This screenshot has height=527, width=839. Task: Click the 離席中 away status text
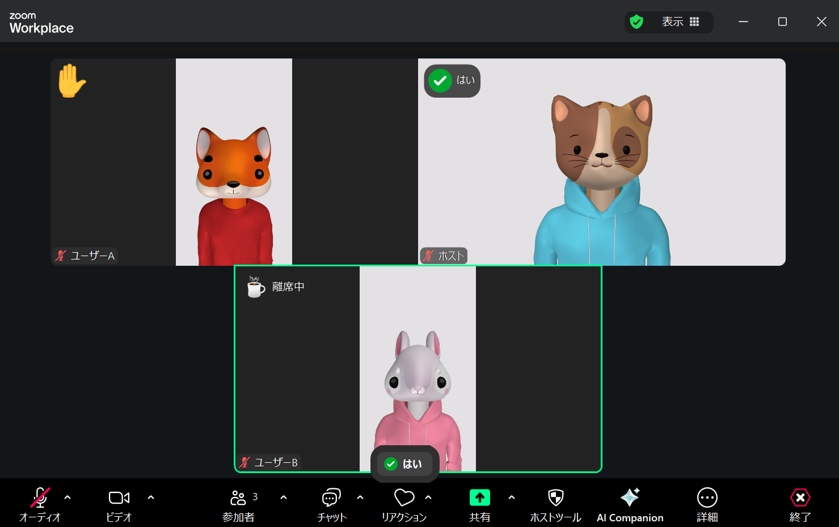(288, 287)
